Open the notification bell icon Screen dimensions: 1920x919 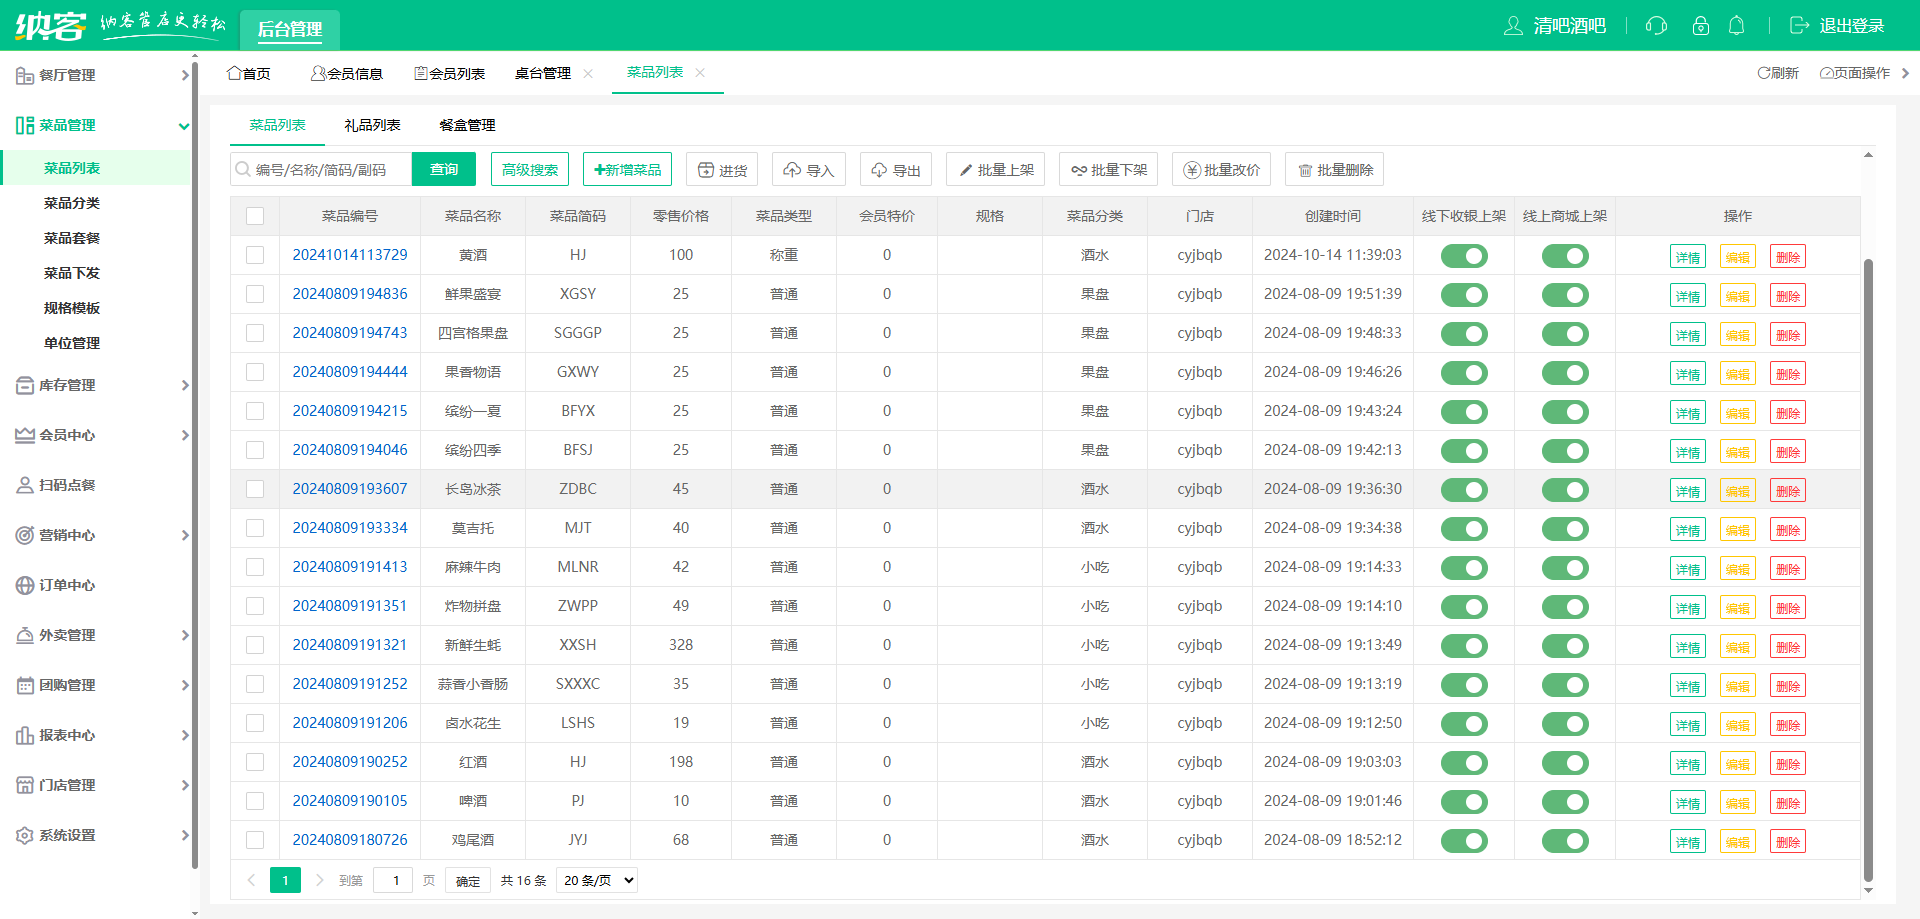point(1737,26)
